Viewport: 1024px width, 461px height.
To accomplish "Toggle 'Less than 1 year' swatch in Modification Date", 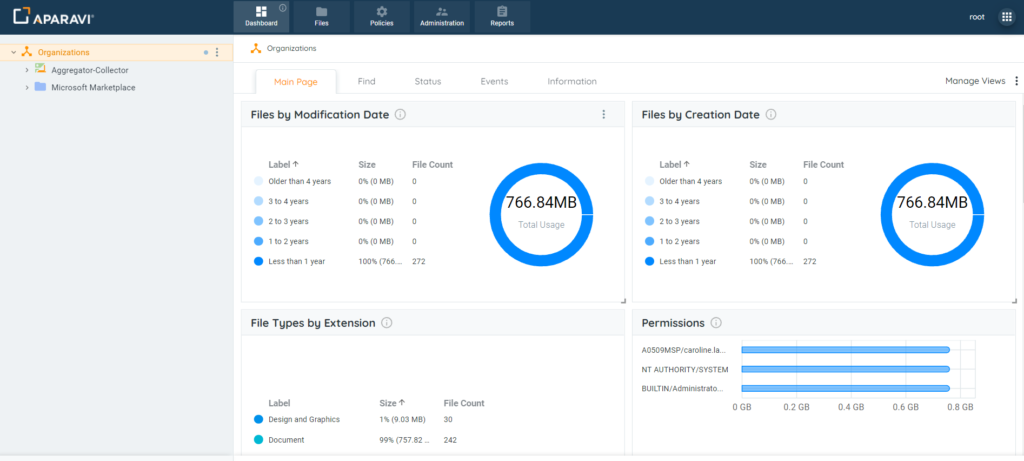I will (x=258, y=261).
